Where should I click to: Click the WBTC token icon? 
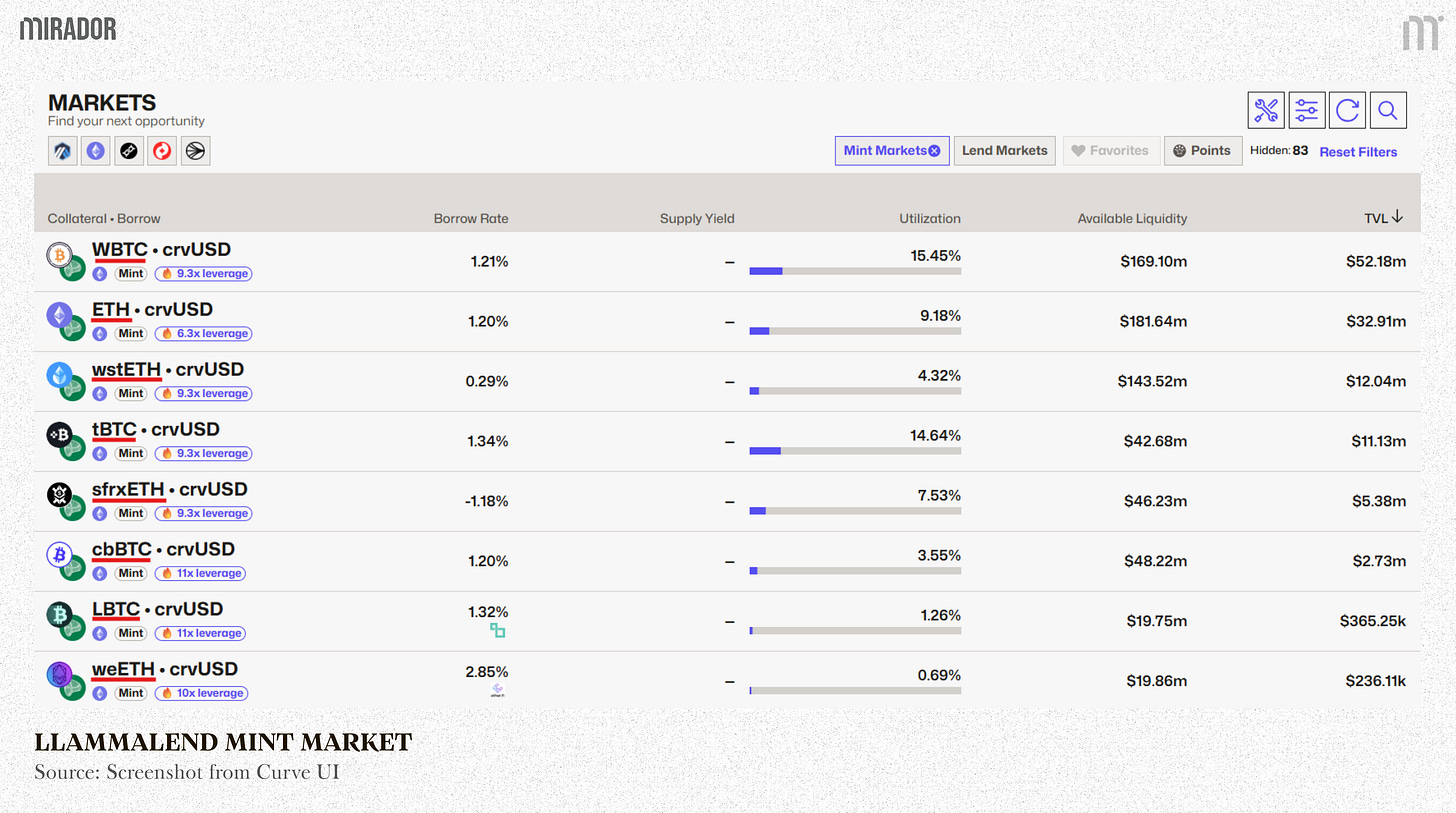pos(61,256)
